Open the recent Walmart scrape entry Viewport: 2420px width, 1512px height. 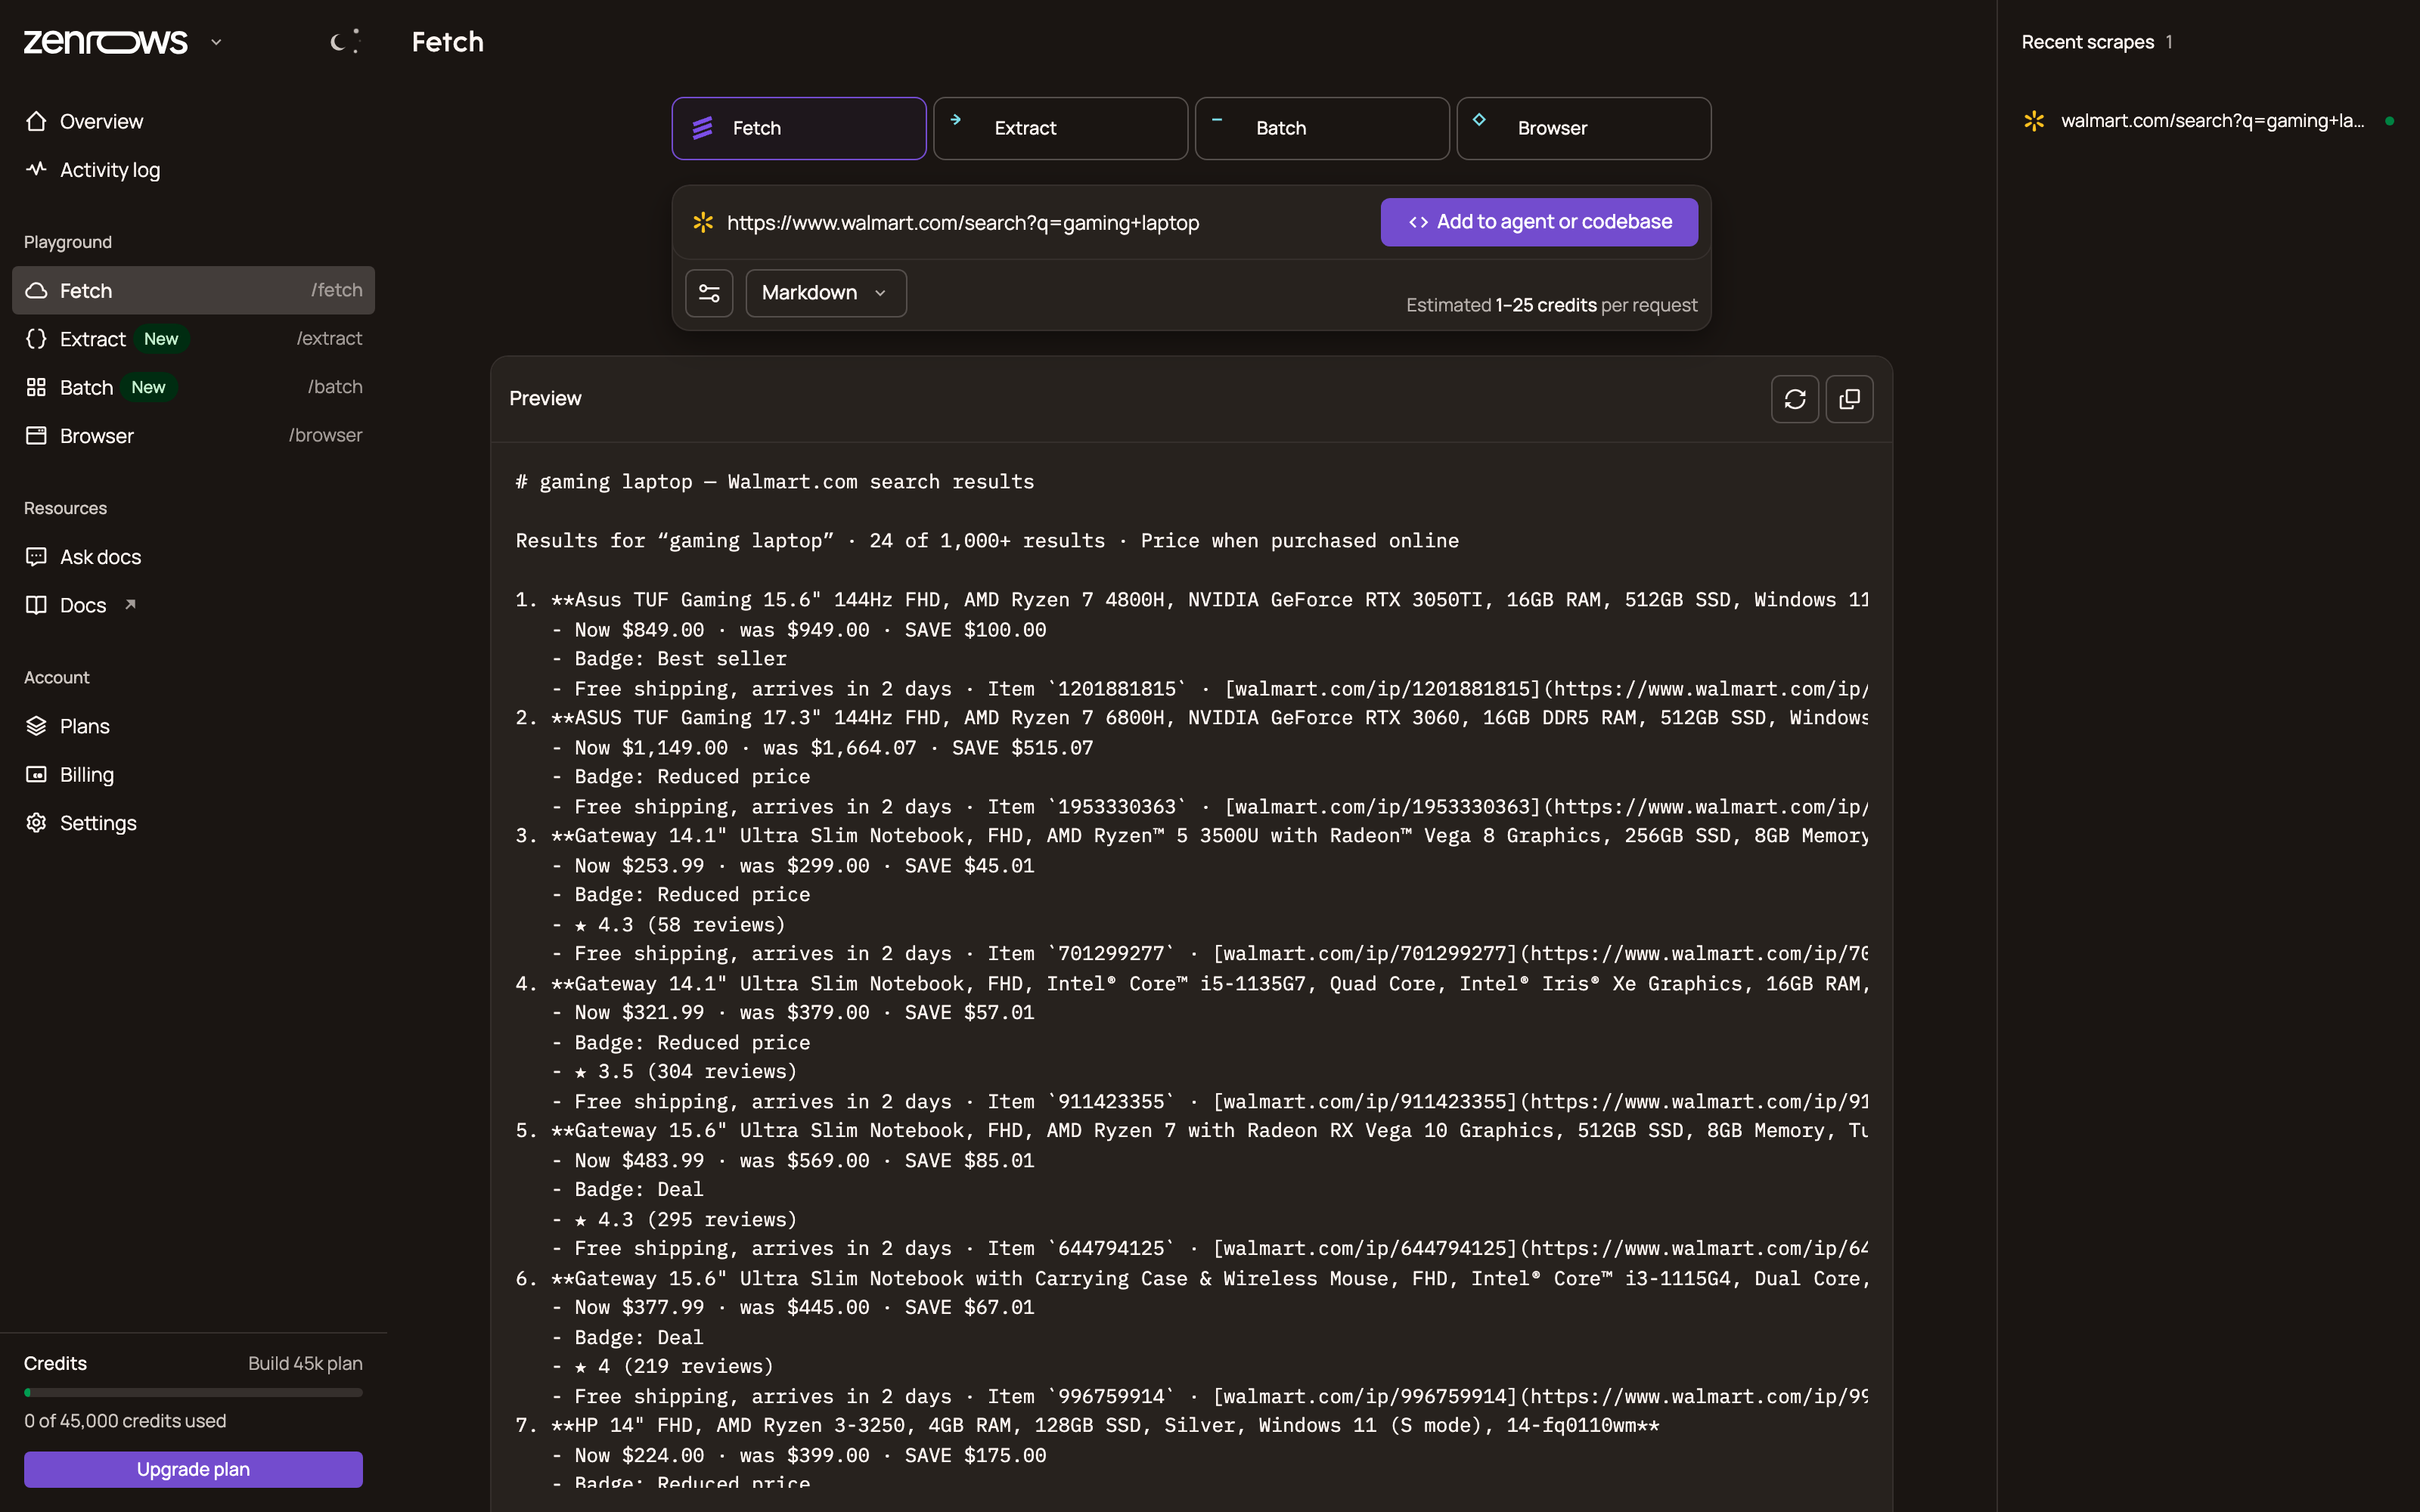(x=2208, y=121)
